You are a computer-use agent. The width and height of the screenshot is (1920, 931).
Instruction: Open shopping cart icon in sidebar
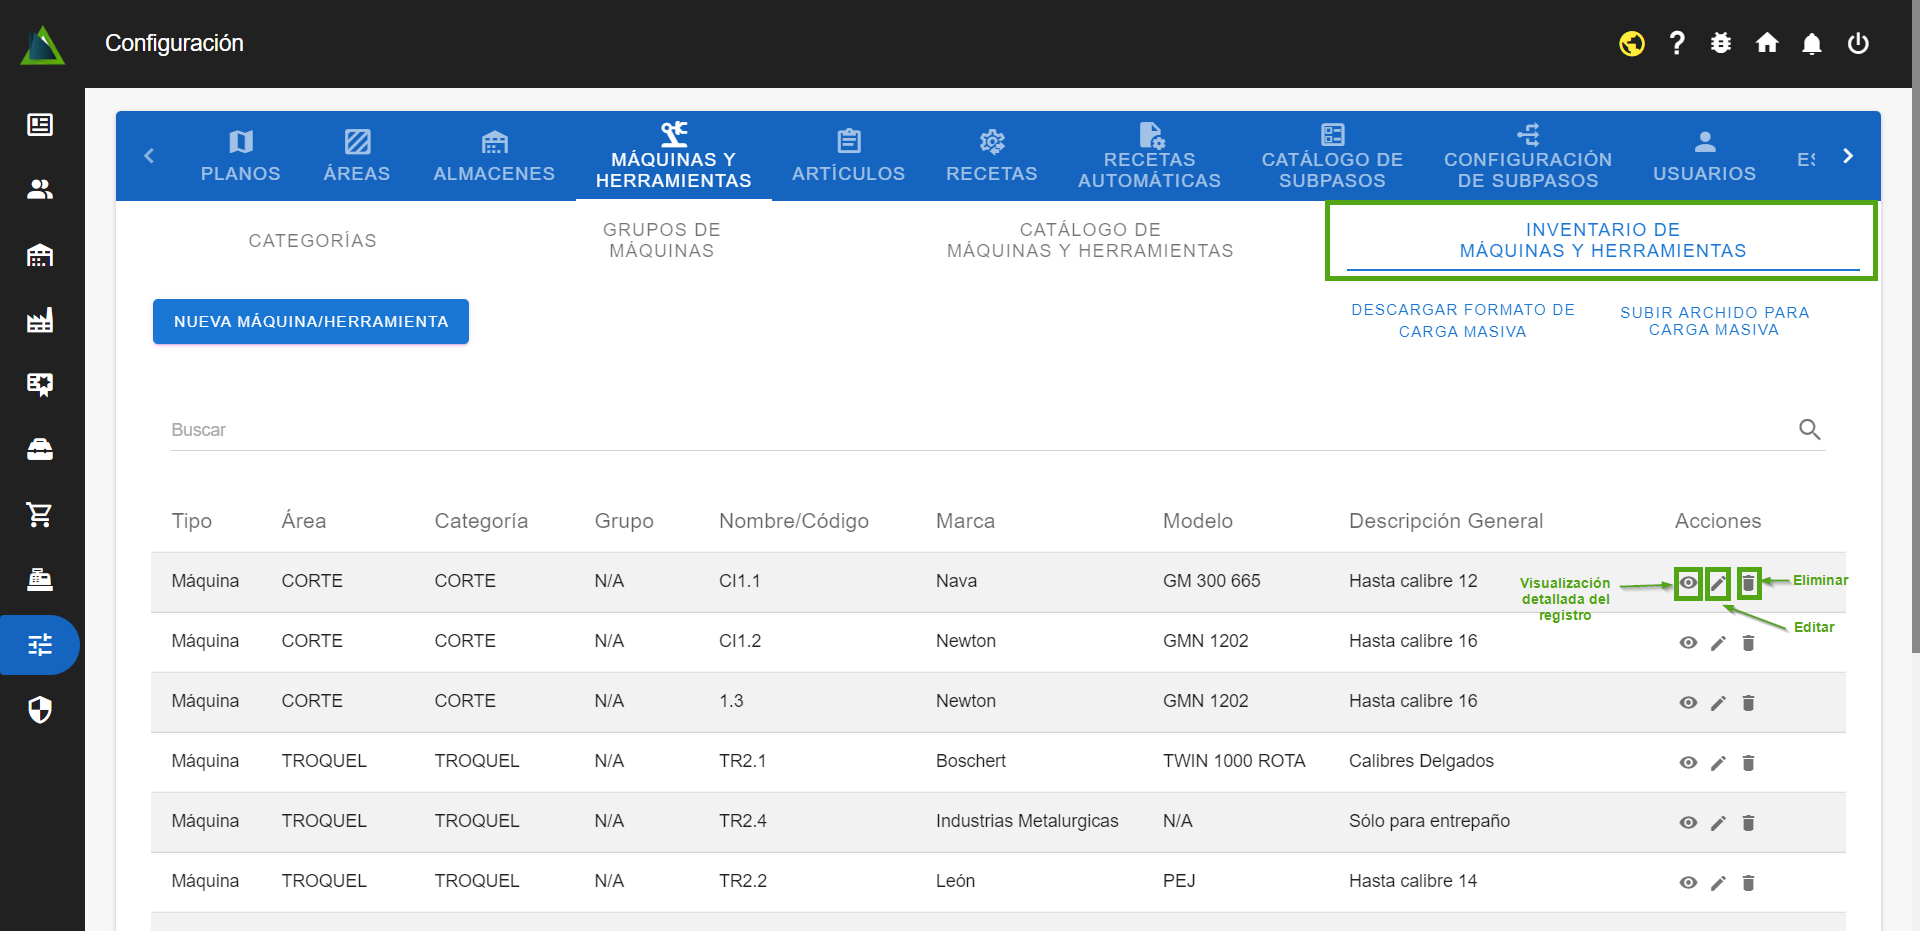(x=40, y=515)
